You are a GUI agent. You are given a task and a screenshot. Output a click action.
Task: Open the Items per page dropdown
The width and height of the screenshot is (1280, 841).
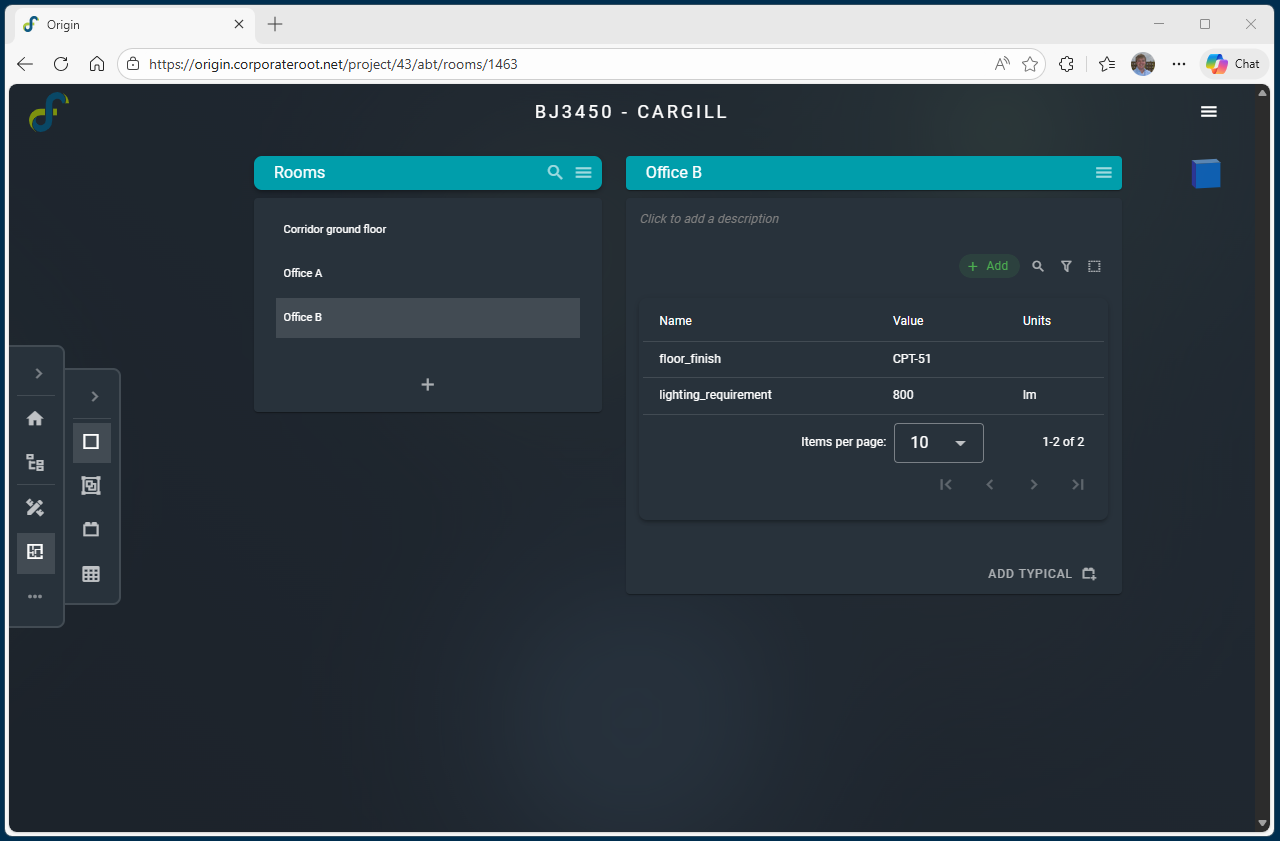pos(938,443)
